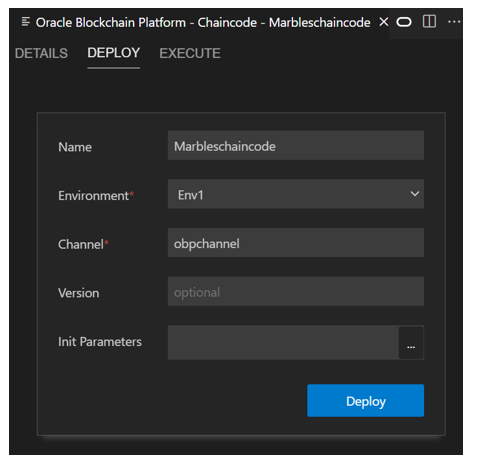Click the optional Version input field
Screen dimensions: 478x473
pos(296,291)
